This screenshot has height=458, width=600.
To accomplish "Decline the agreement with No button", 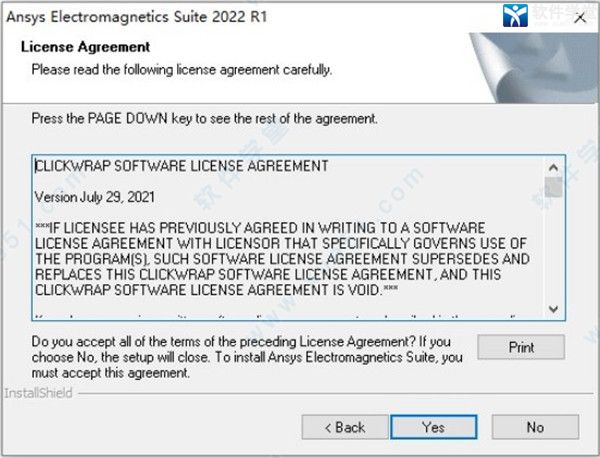I will click(x=535, y=427).
